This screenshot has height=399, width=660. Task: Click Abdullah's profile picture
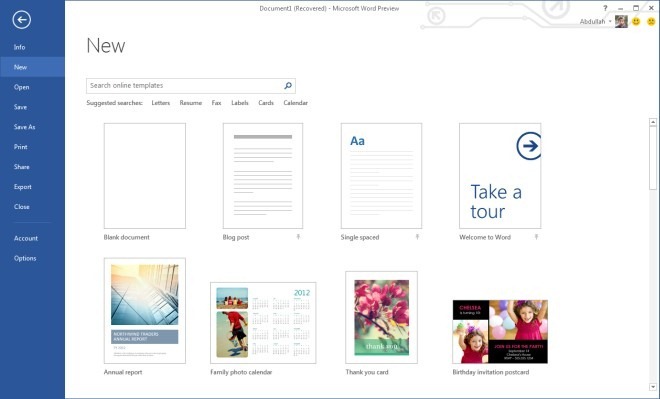pyautogui.click(x=621, y=21)
